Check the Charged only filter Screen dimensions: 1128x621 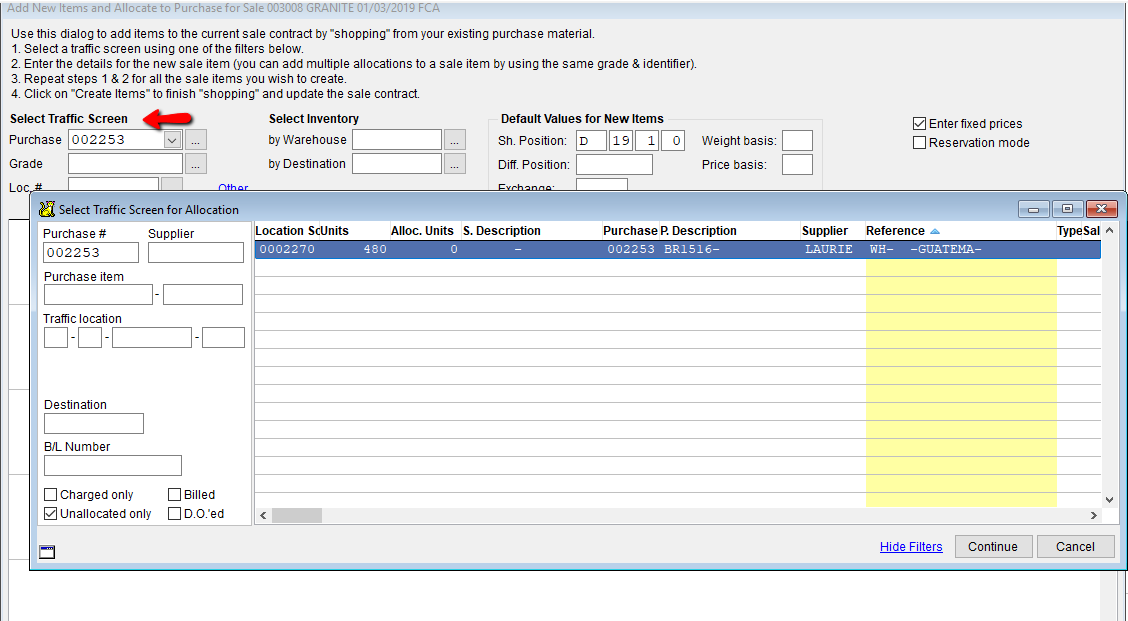pos(50,494)
